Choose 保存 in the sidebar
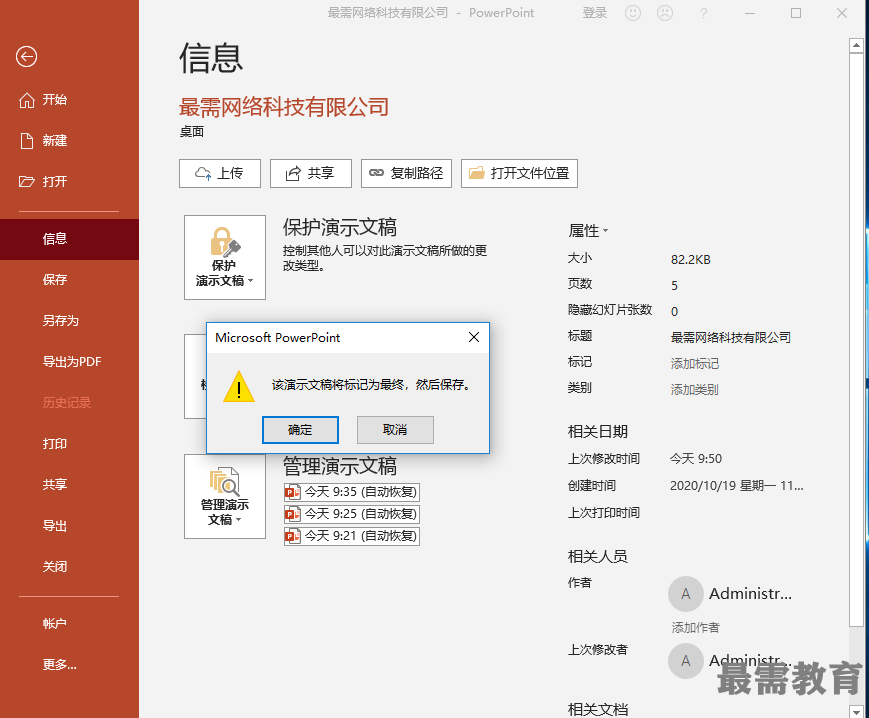869x718 pixels. (54, 280)
